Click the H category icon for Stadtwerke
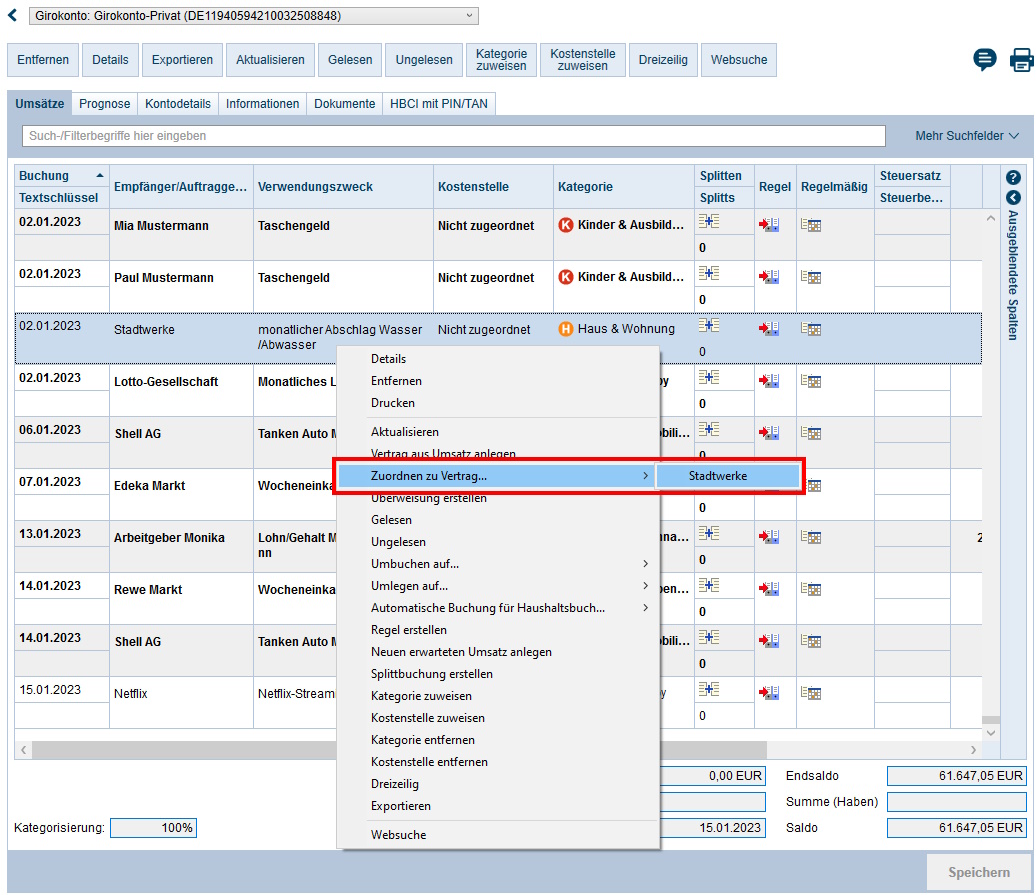Viewport: 1036px width, 895px height. pyautogui.click(x=566, y=329)
